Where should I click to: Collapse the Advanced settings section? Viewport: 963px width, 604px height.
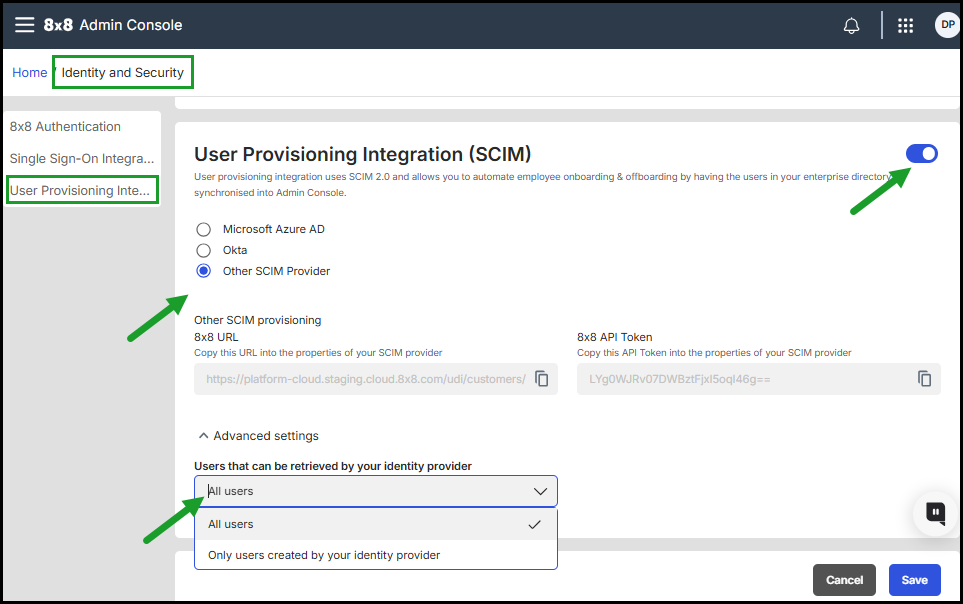pos(259,436)
